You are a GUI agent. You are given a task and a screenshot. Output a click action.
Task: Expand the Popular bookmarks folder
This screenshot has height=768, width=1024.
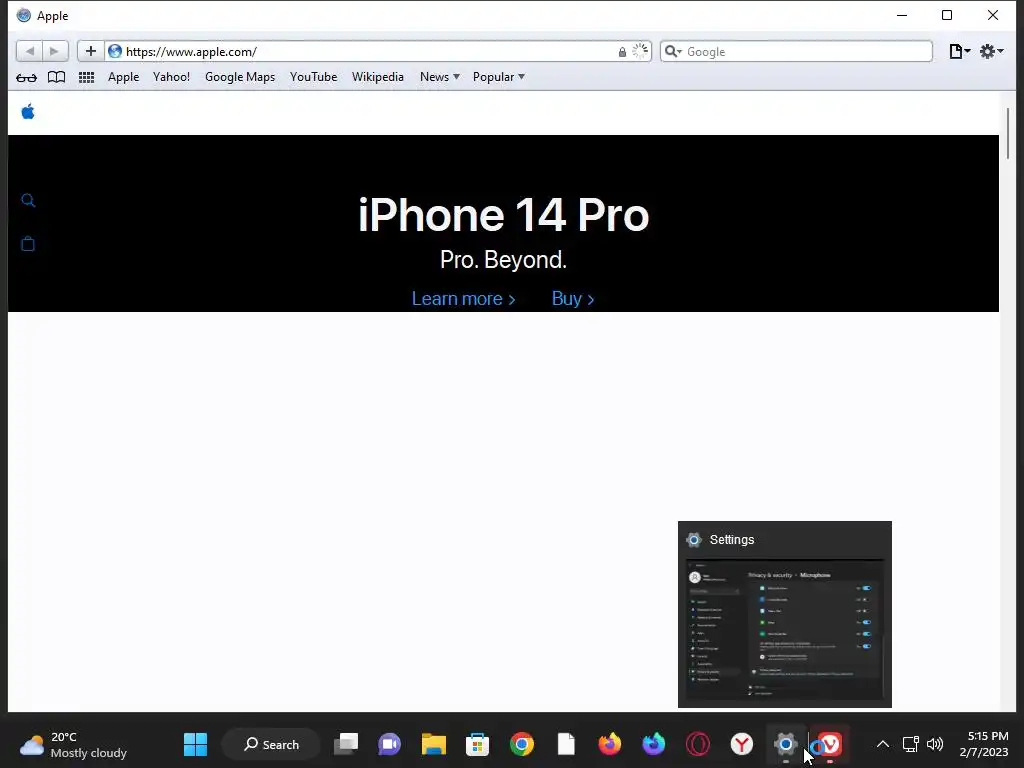pyautogui.click(x=498, y=77)
